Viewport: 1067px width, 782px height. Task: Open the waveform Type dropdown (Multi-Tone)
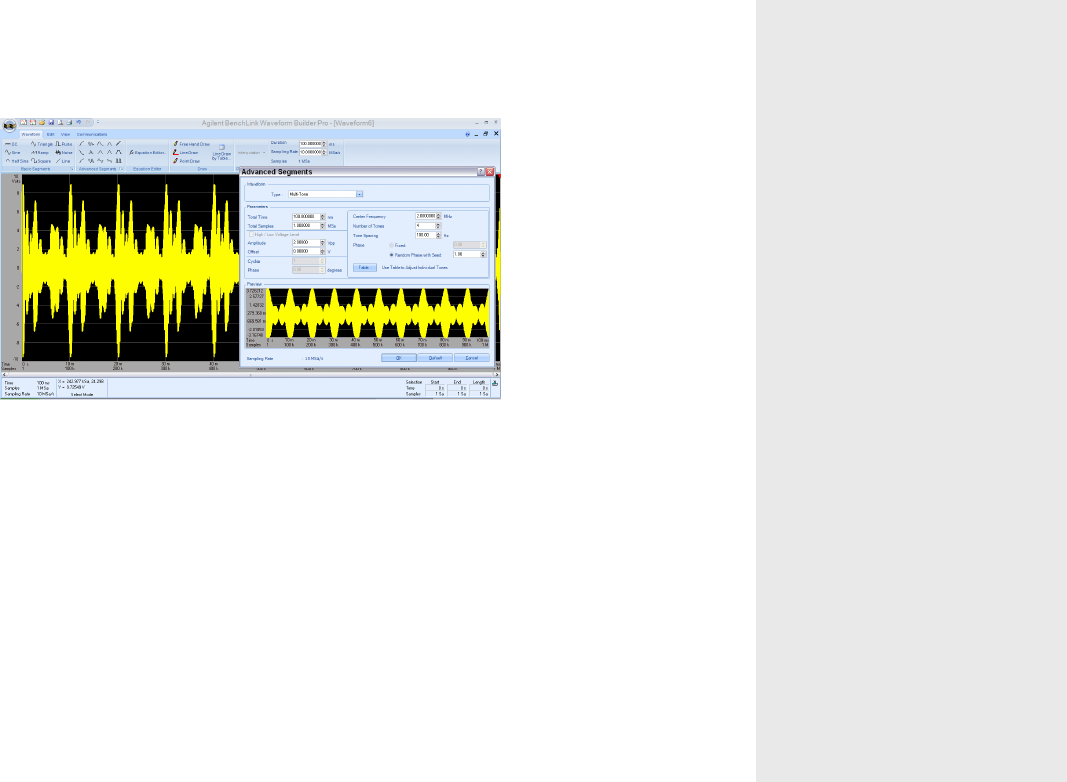pyautogui.click(x=359, y=194)
